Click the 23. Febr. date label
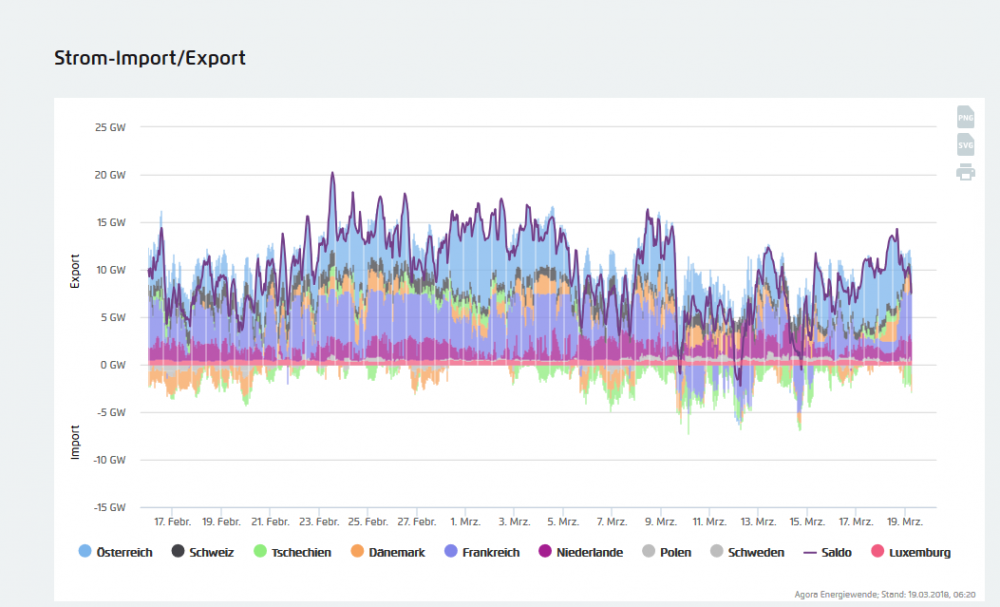 [x=320, y=522]
